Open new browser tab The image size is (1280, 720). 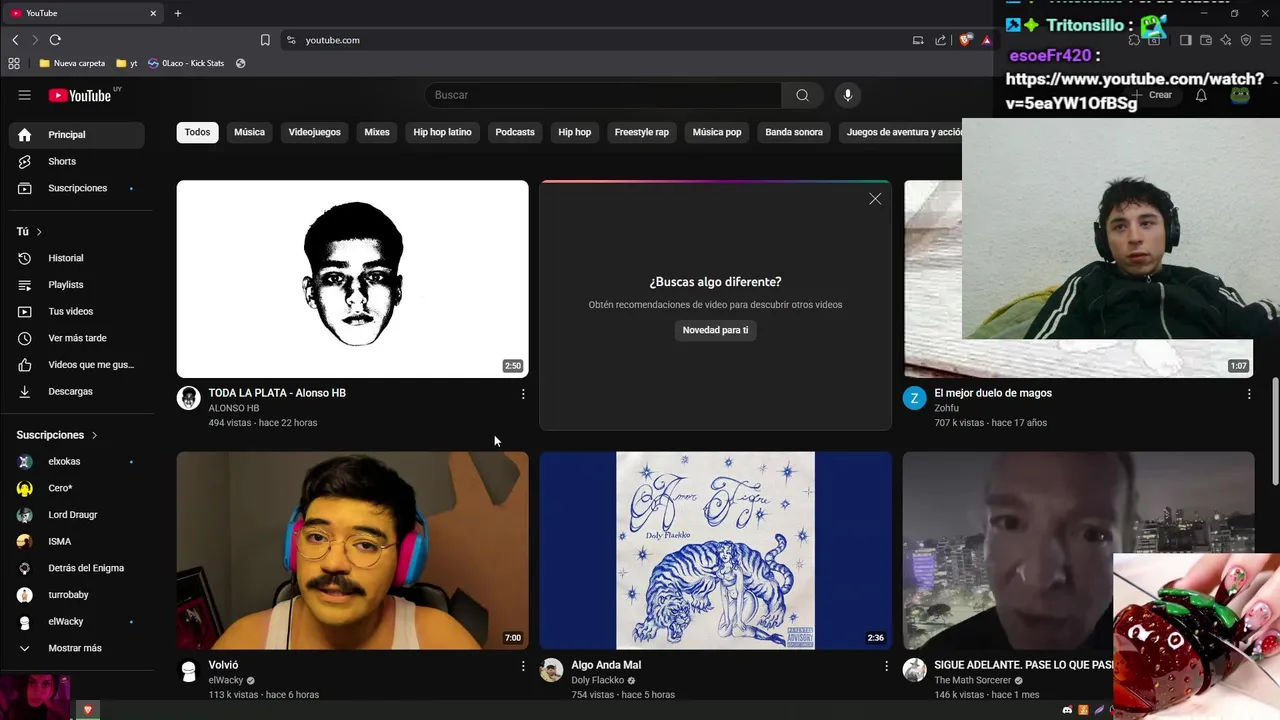pyautogui.click(x=178, y=13)
